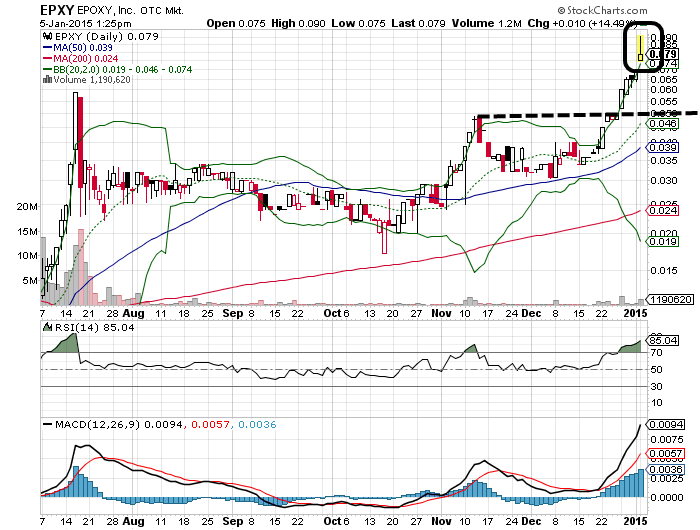Screen dimensions: 700x530
Task: Click the '2015' label on price chart axis
Action: tap(635, 313)
